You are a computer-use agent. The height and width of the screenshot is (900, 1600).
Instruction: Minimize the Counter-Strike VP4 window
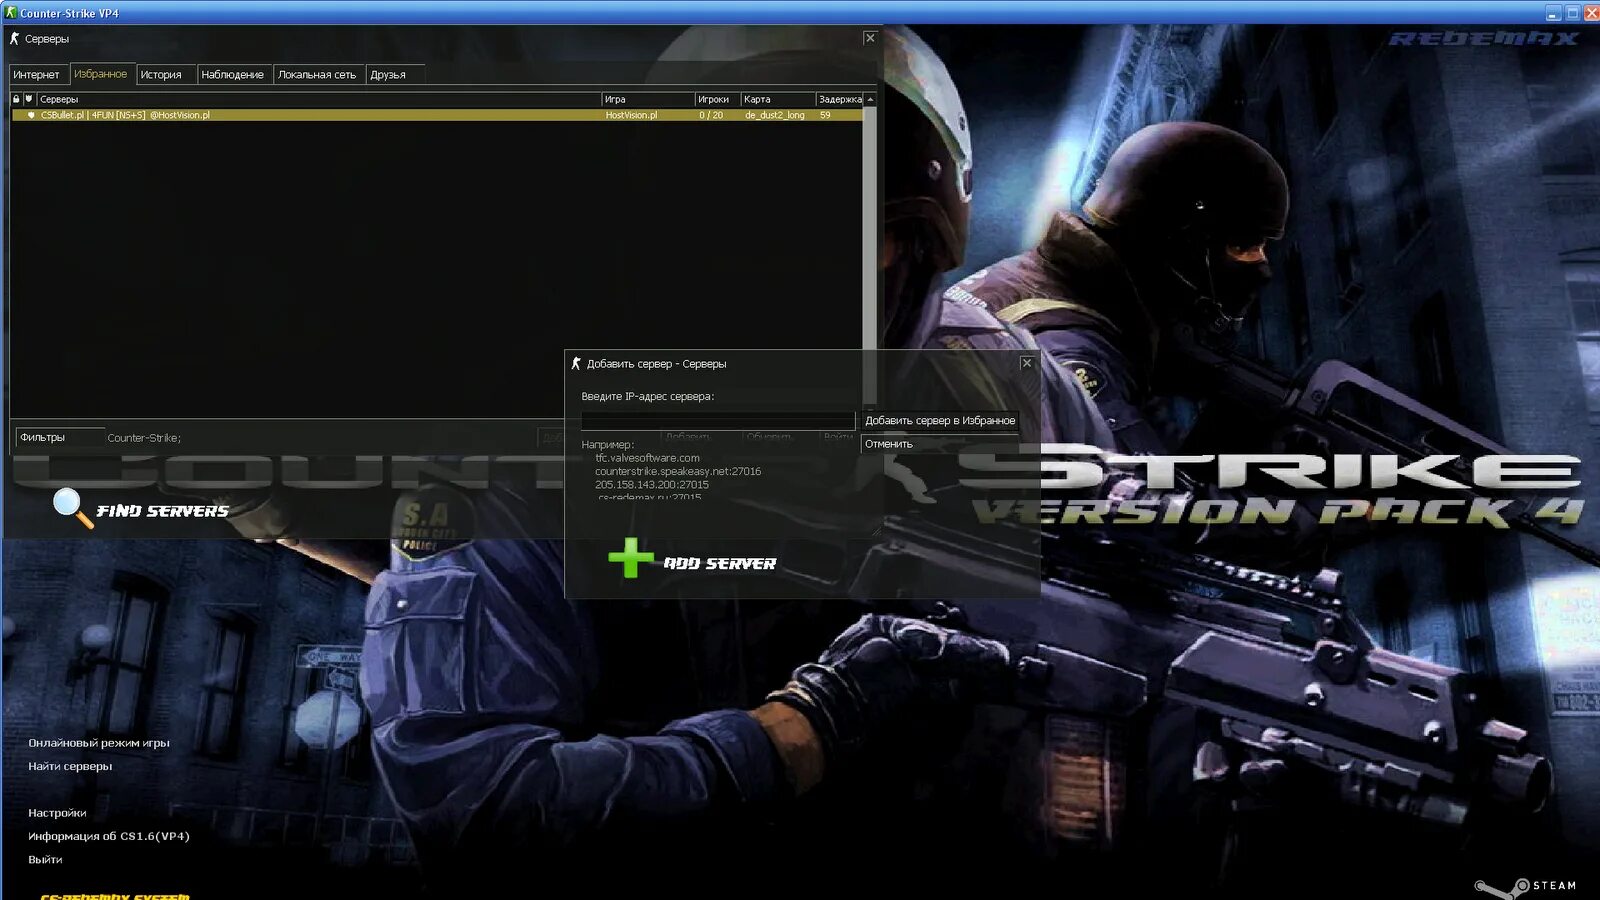1553,13
